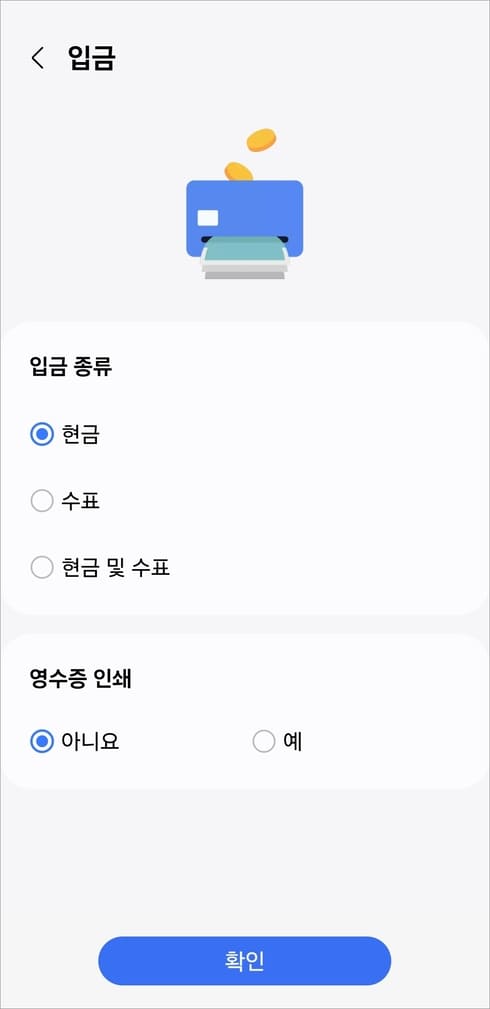Select the 수표 radio button
The image size is (490, 1009).
tap(42, 501)
